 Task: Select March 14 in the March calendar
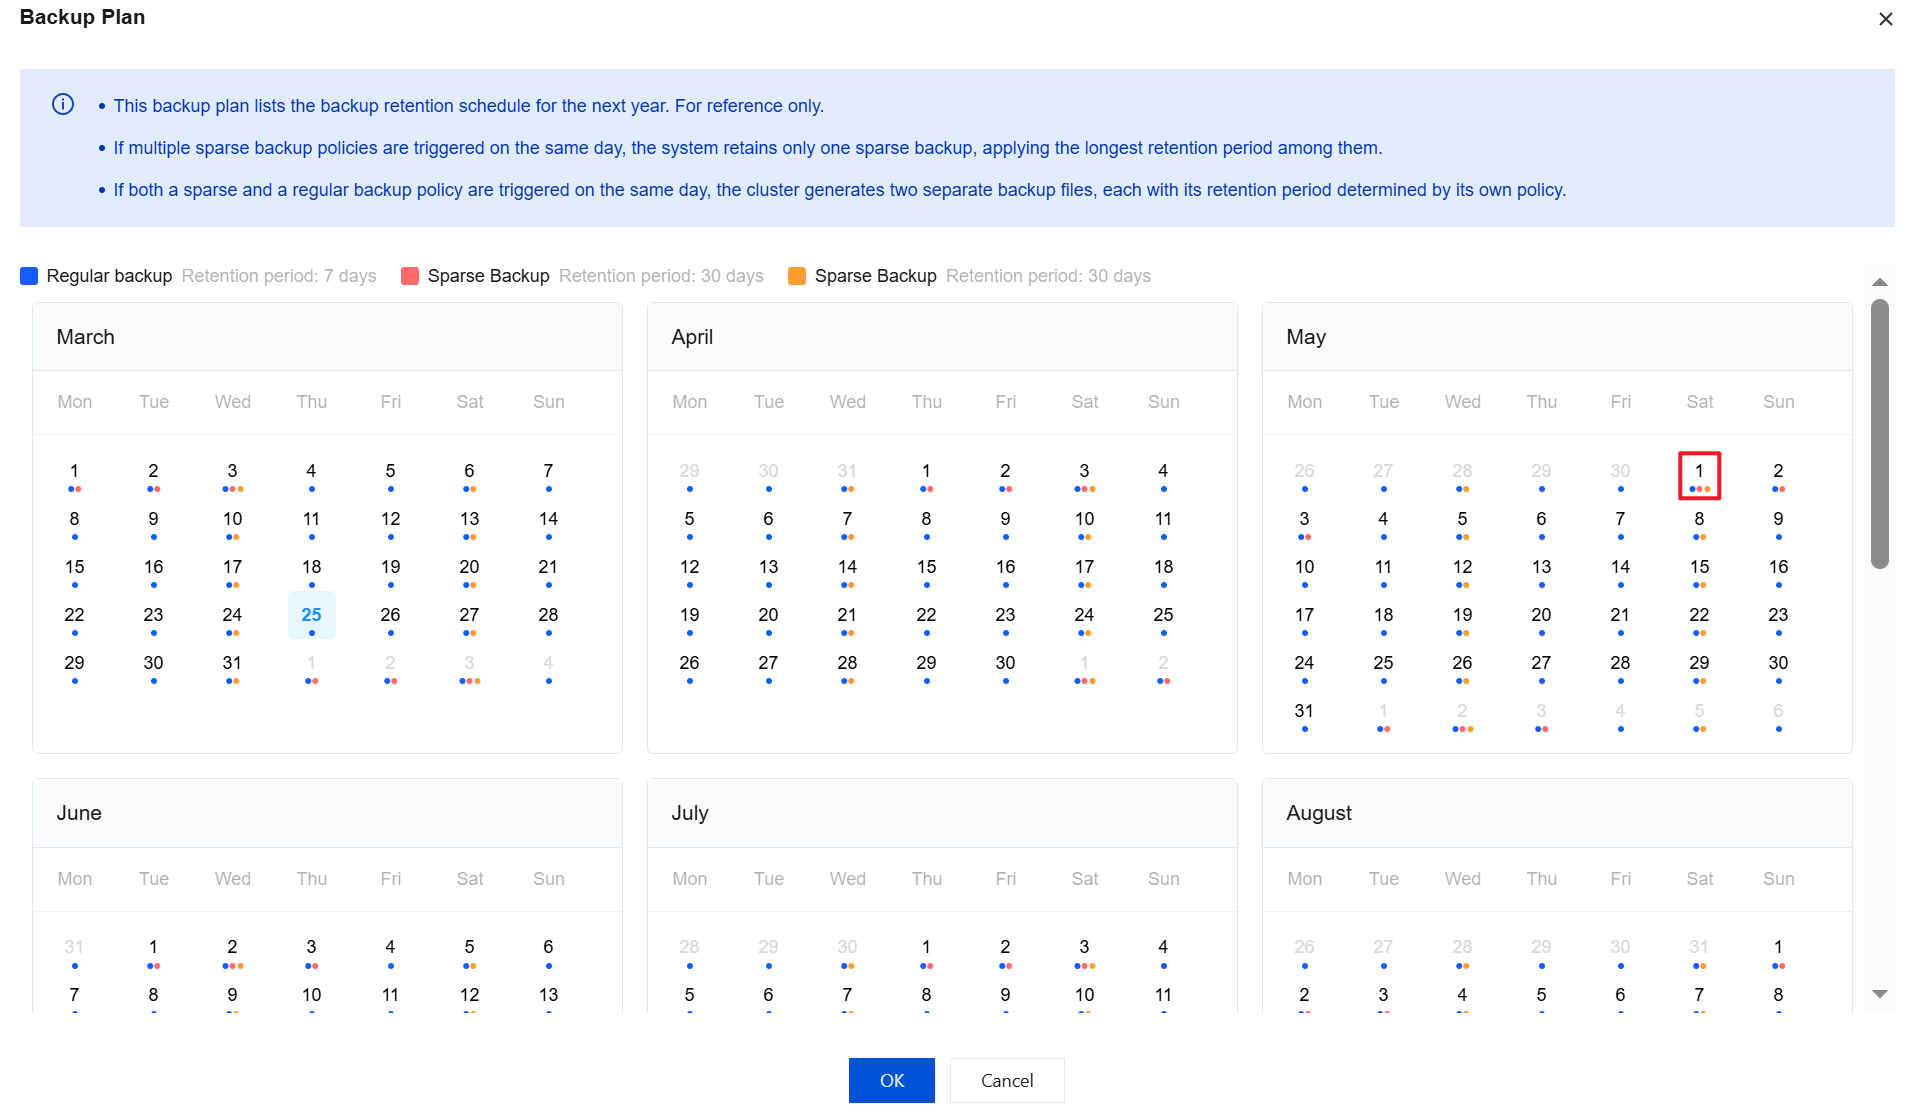coord(549,519)
